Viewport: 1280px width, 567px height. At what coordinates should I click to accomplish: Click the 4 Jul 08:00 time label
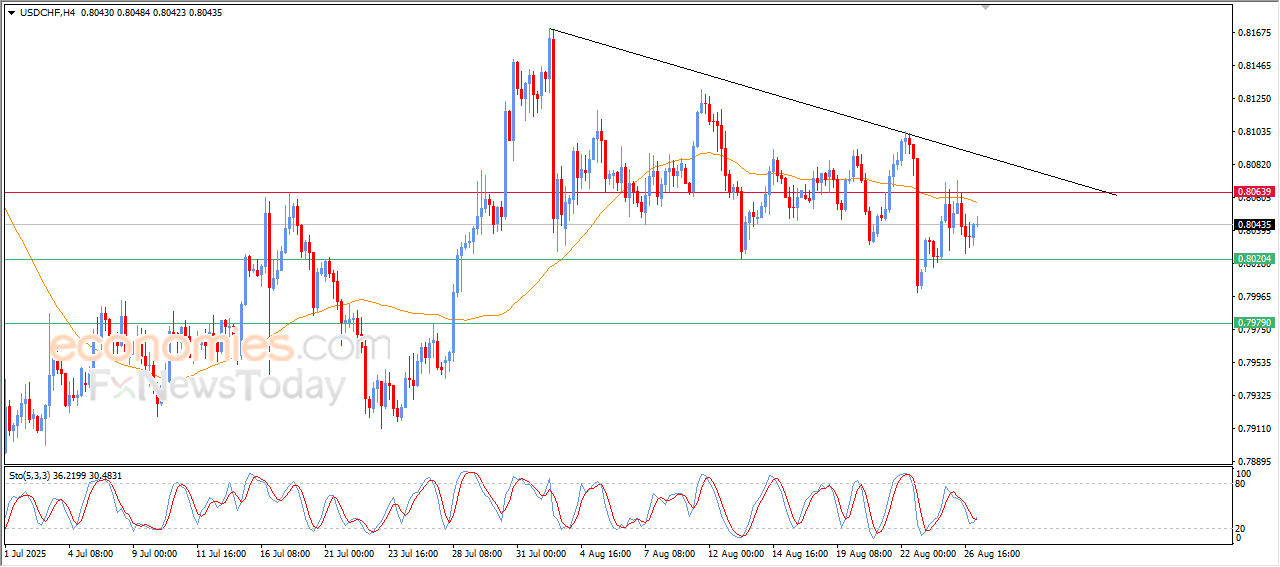91,553
